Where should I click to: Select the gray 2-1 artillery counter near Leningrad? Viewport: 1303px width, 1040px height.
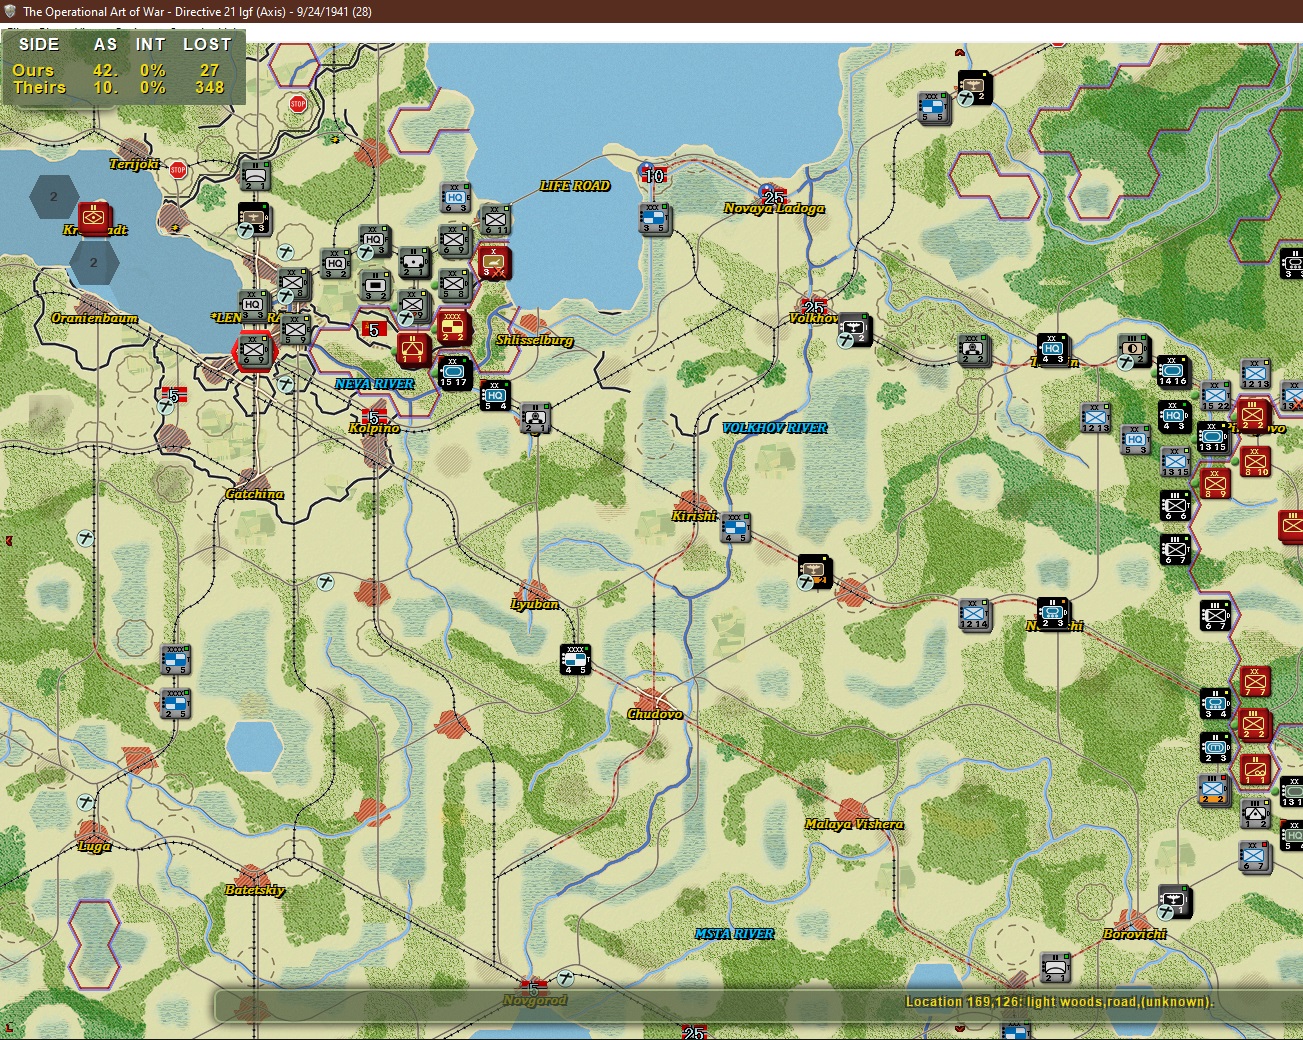pyautogui.click(x=413, y=262)
